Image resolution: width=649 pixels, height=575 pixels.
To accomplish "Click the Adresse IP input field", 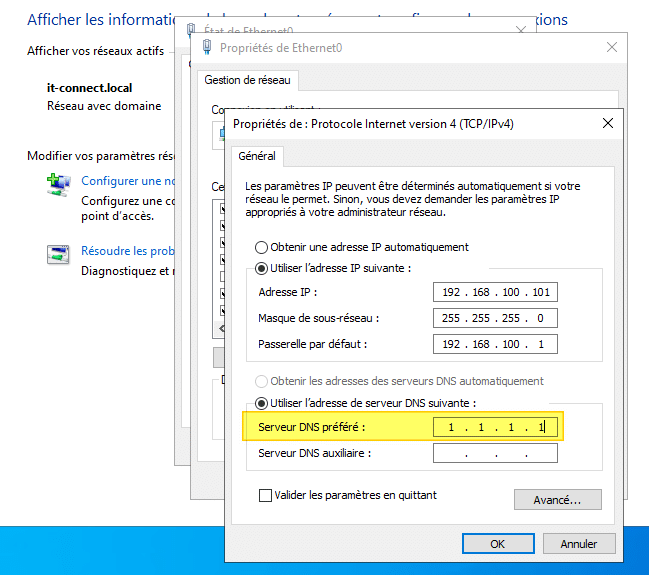I will click(495, 292).
